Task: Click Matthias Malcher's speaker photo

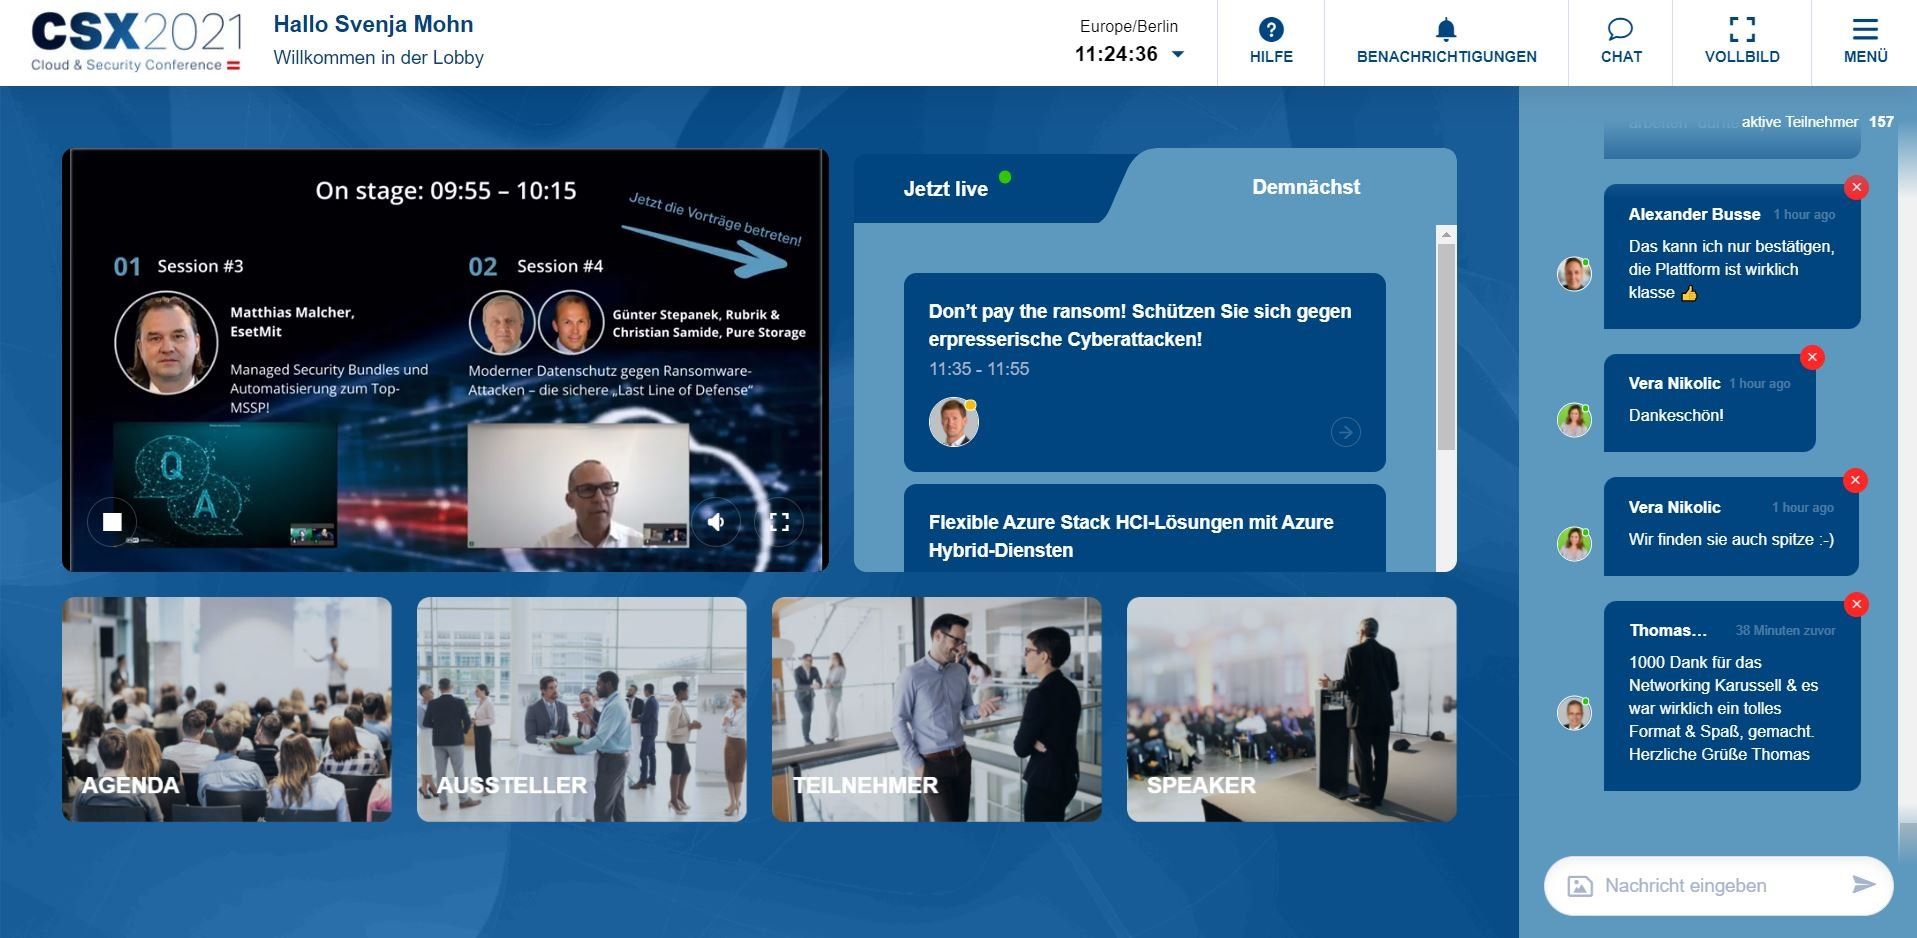Action: coord(166,342)
